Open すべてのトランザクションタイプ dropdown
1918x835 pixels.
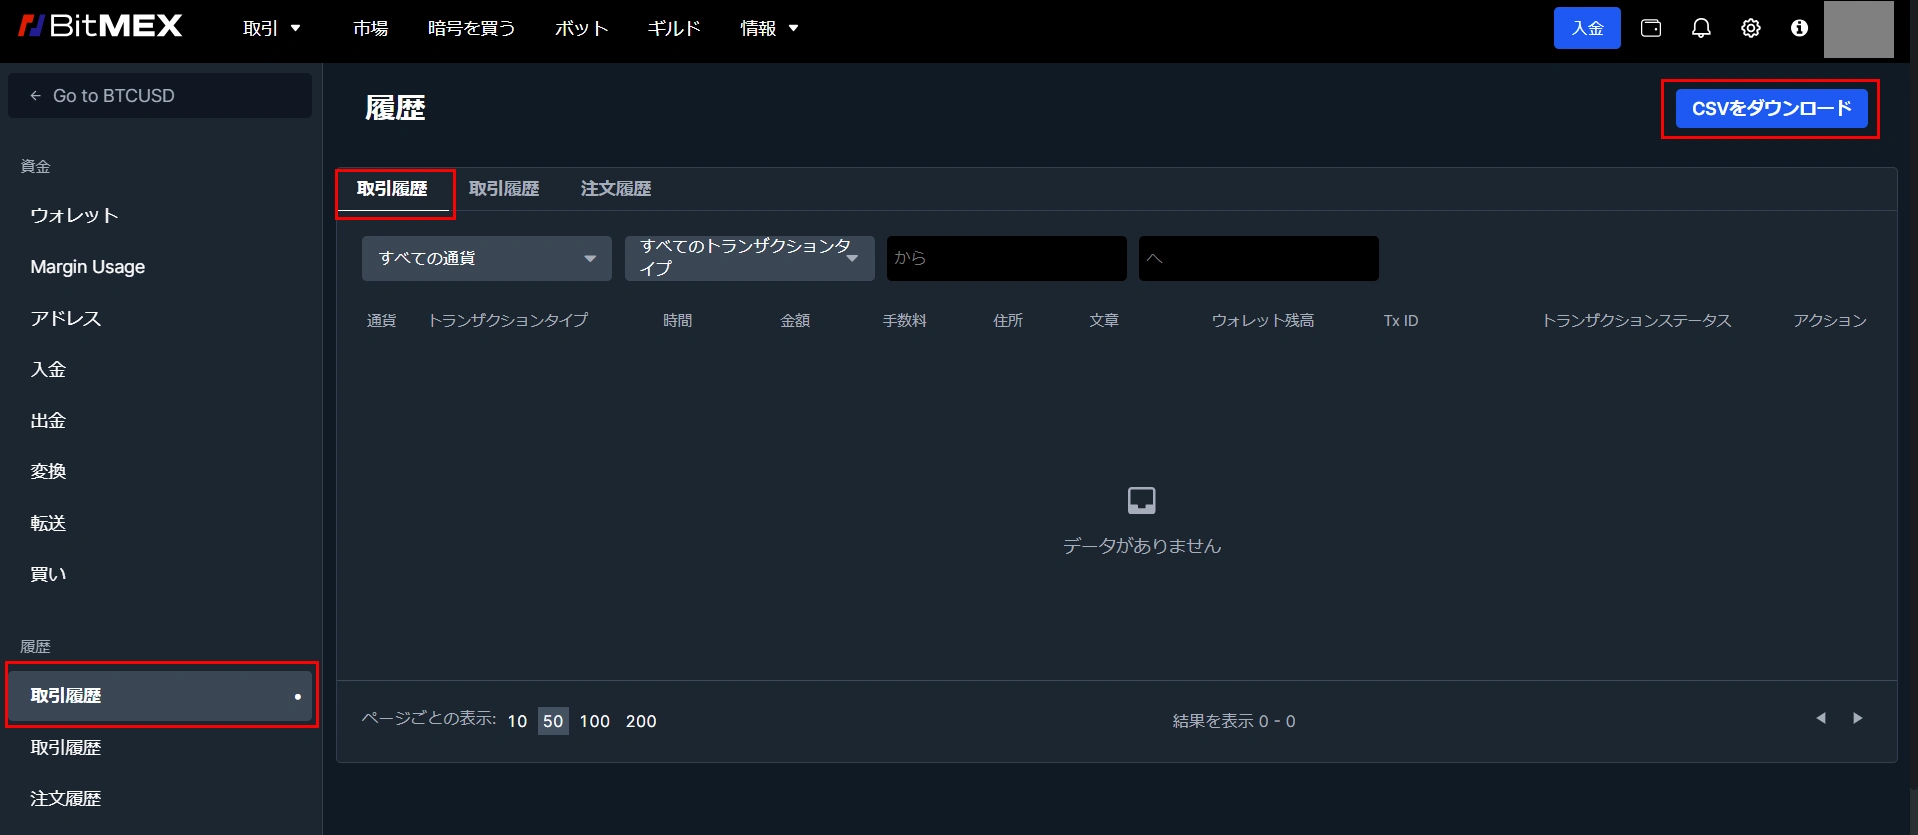coord(750,258)
